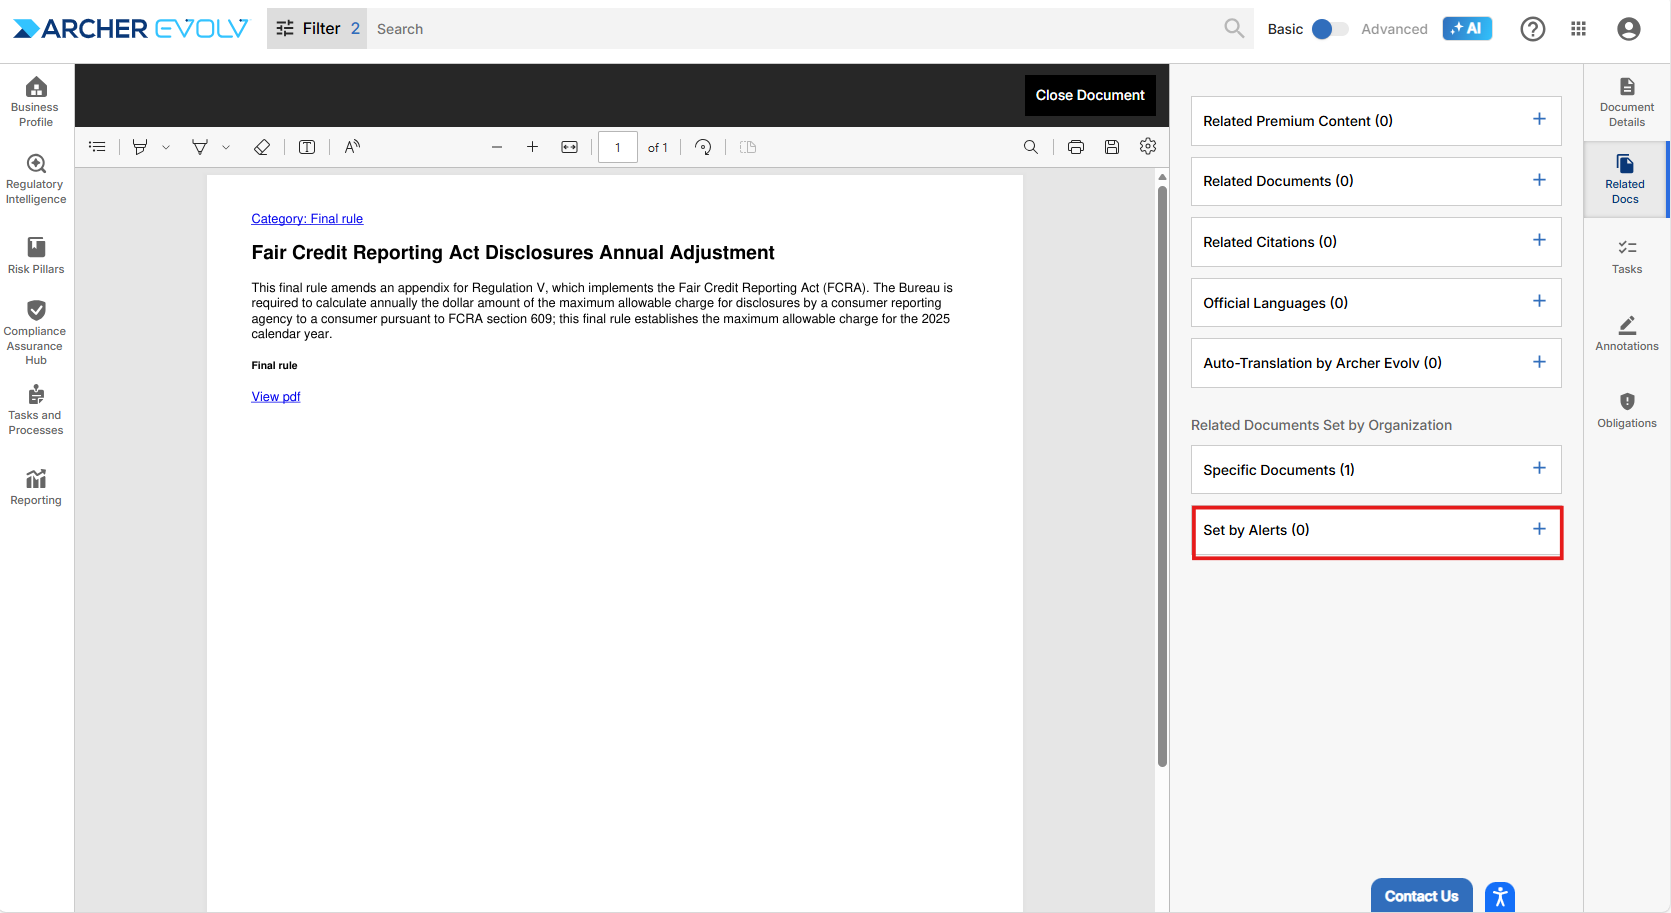
Task: Open the View pdf link
Action: point(276,397)
